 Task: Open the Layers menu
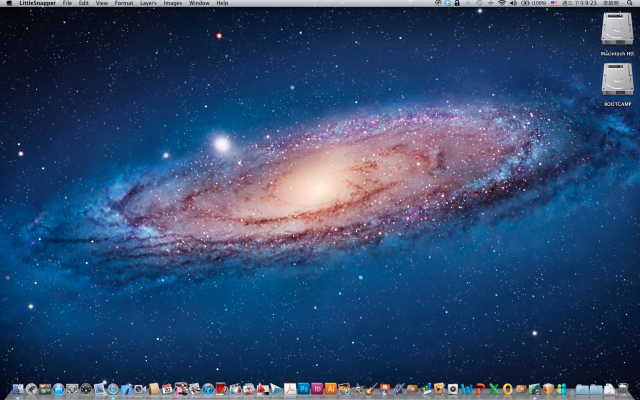148,3
